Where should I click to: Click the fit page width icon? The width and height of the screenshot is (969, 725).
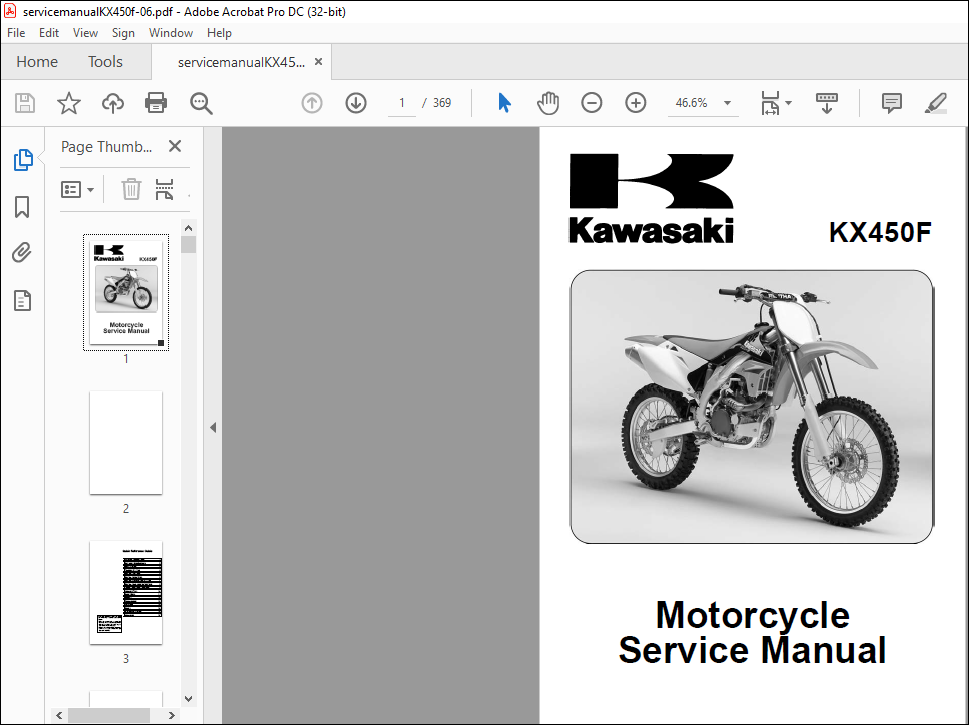click(770, 103)
